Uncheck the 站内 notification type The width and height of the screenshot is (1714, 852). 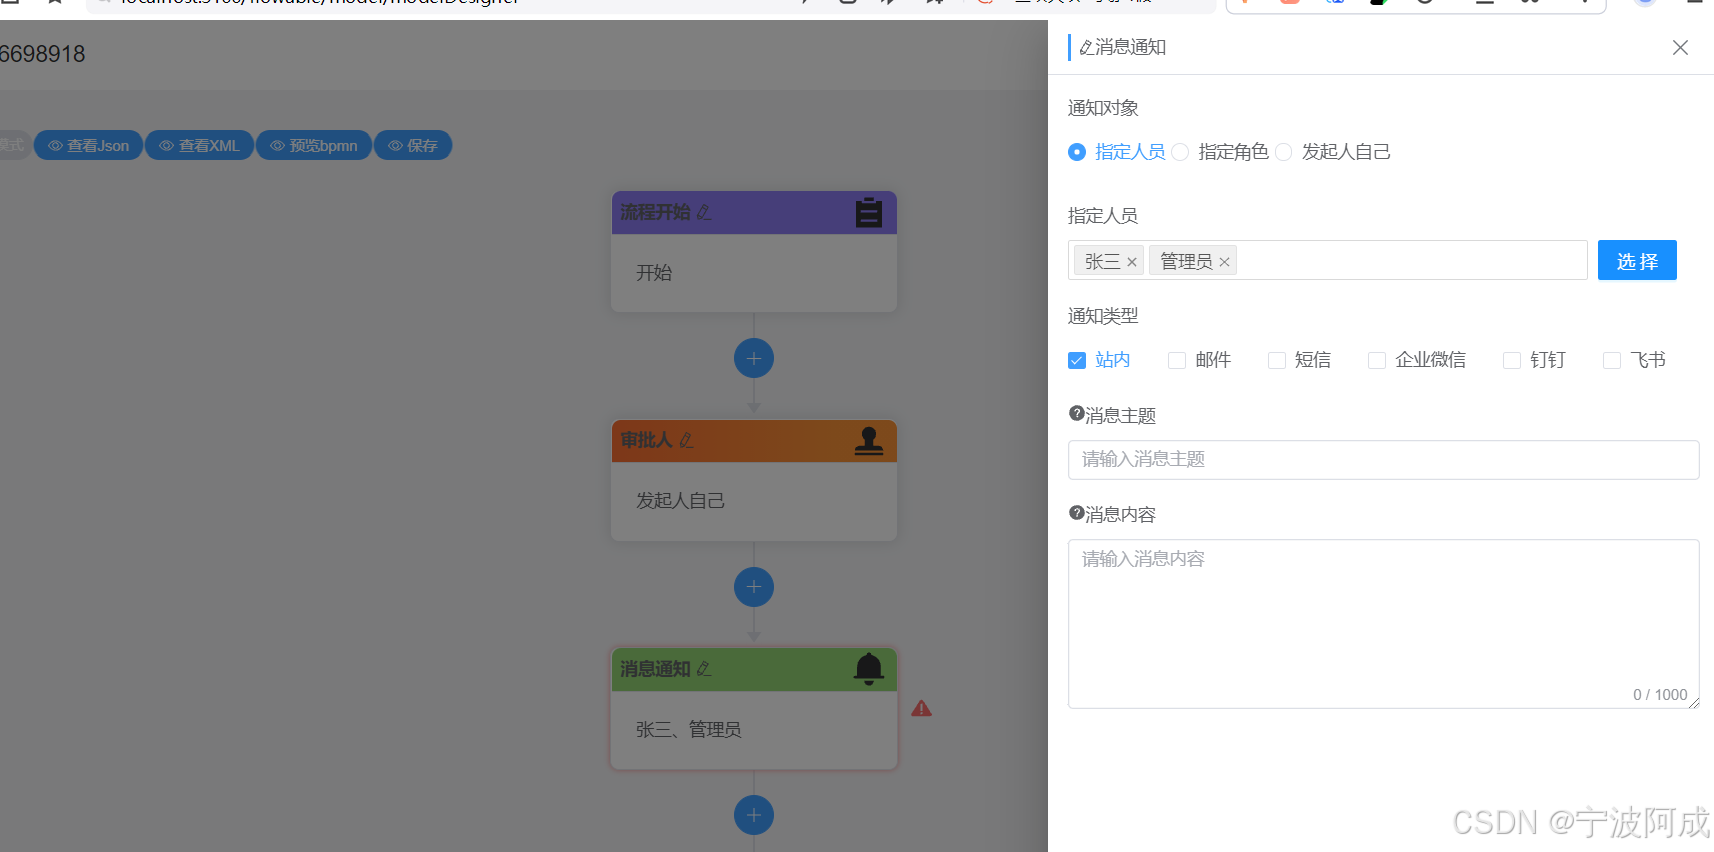click(x=1077, y=360)
